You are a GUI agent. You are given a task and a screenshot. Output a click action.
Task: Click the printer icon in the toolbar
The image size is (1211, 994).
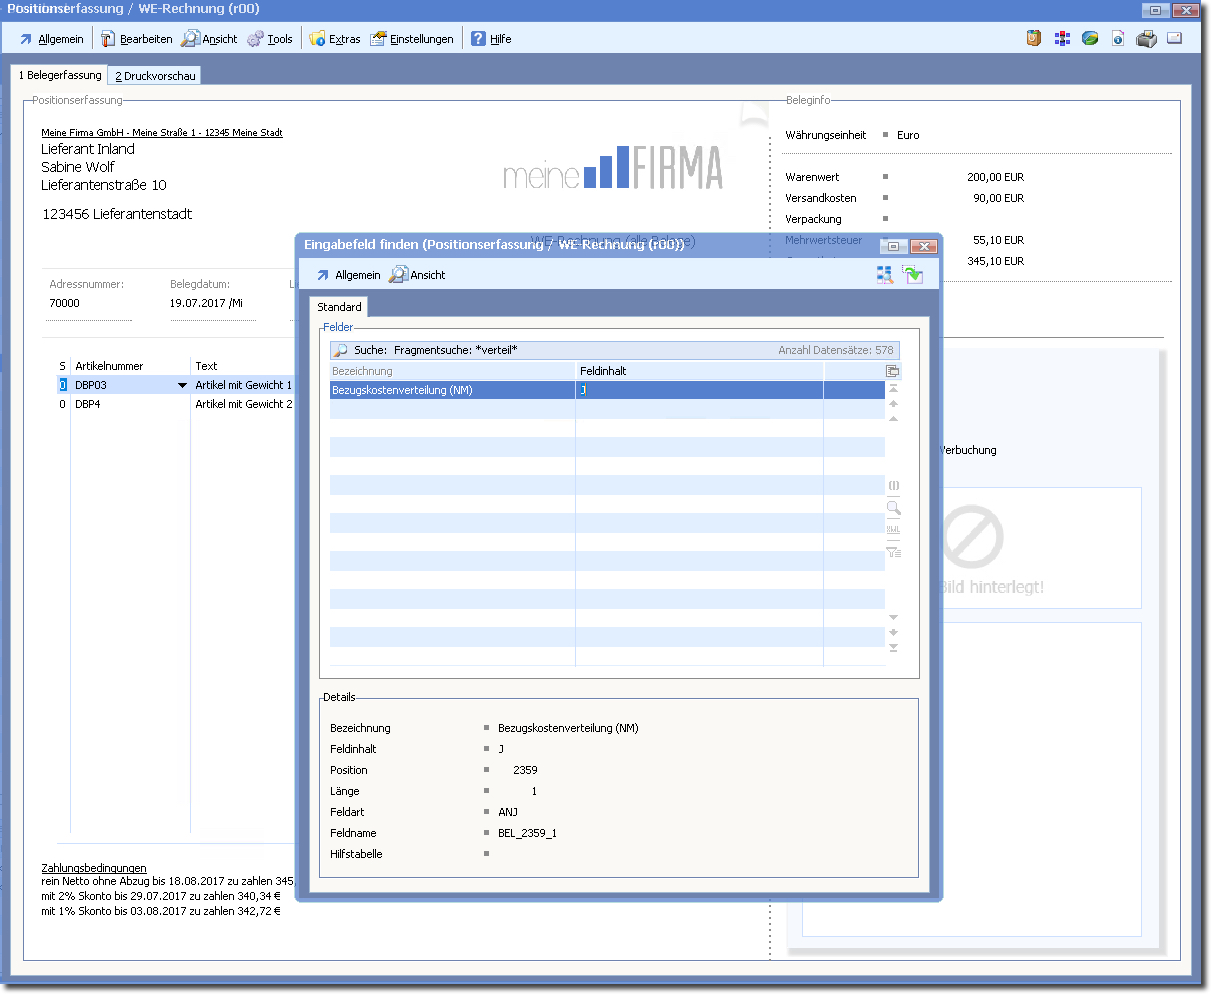pyautogui.click(x=1146, y=39)
